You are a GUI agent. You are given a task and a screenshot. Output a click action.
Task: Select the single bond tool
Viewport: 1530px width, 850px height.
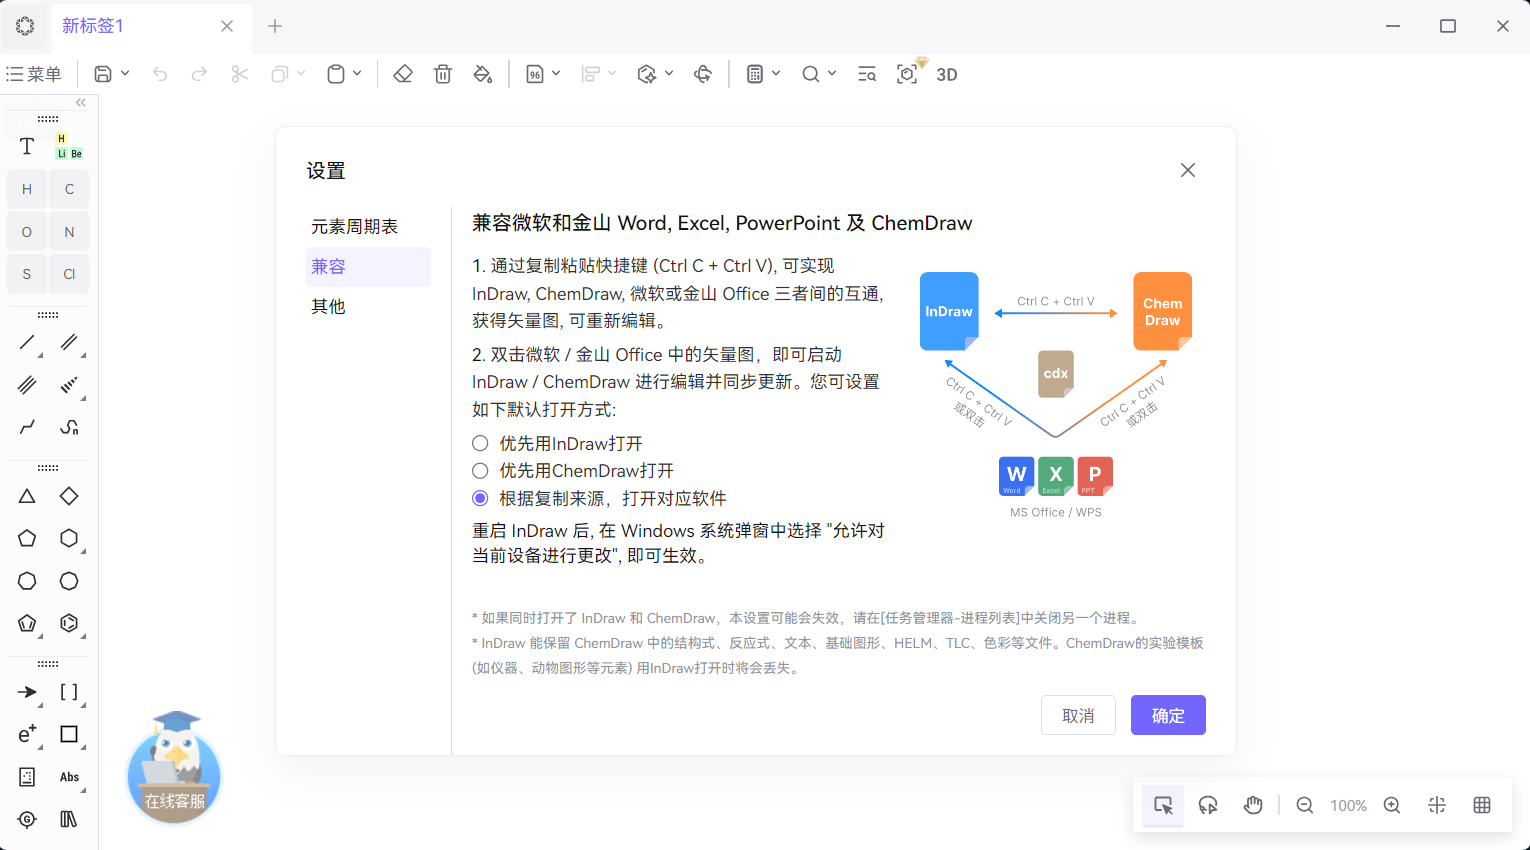(27, 343)
